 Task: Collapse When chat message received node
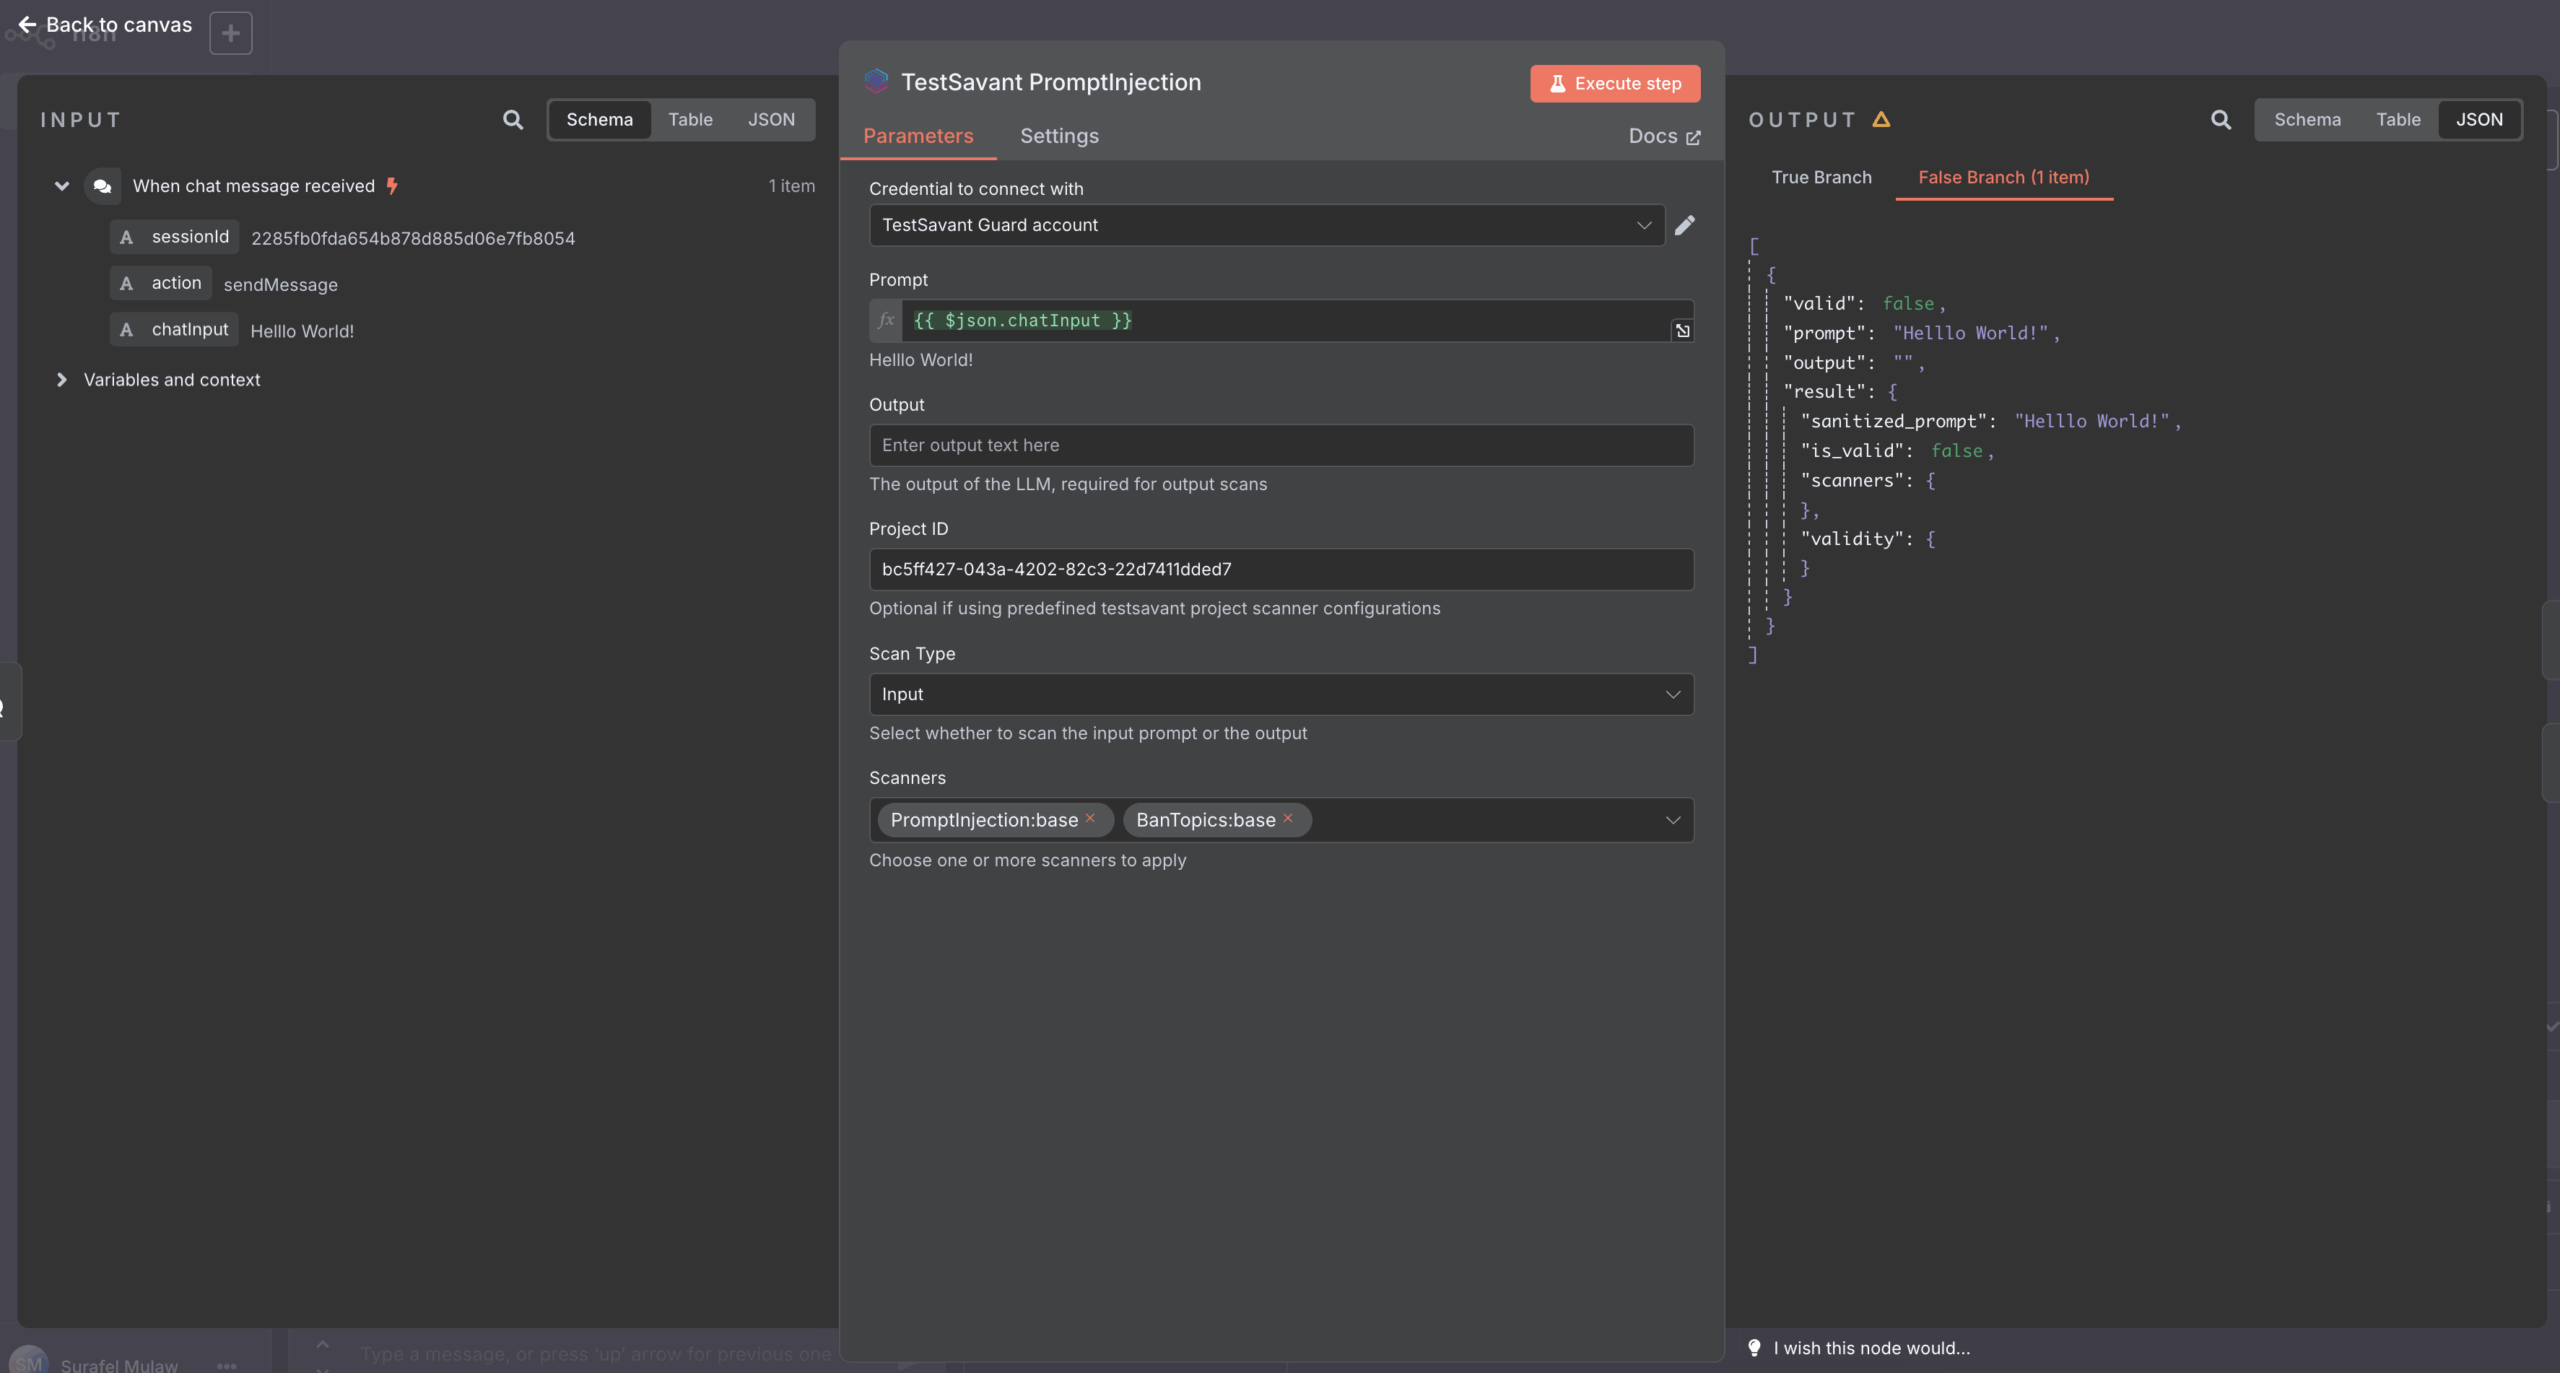pyautogui.click(x=62, y=186)
